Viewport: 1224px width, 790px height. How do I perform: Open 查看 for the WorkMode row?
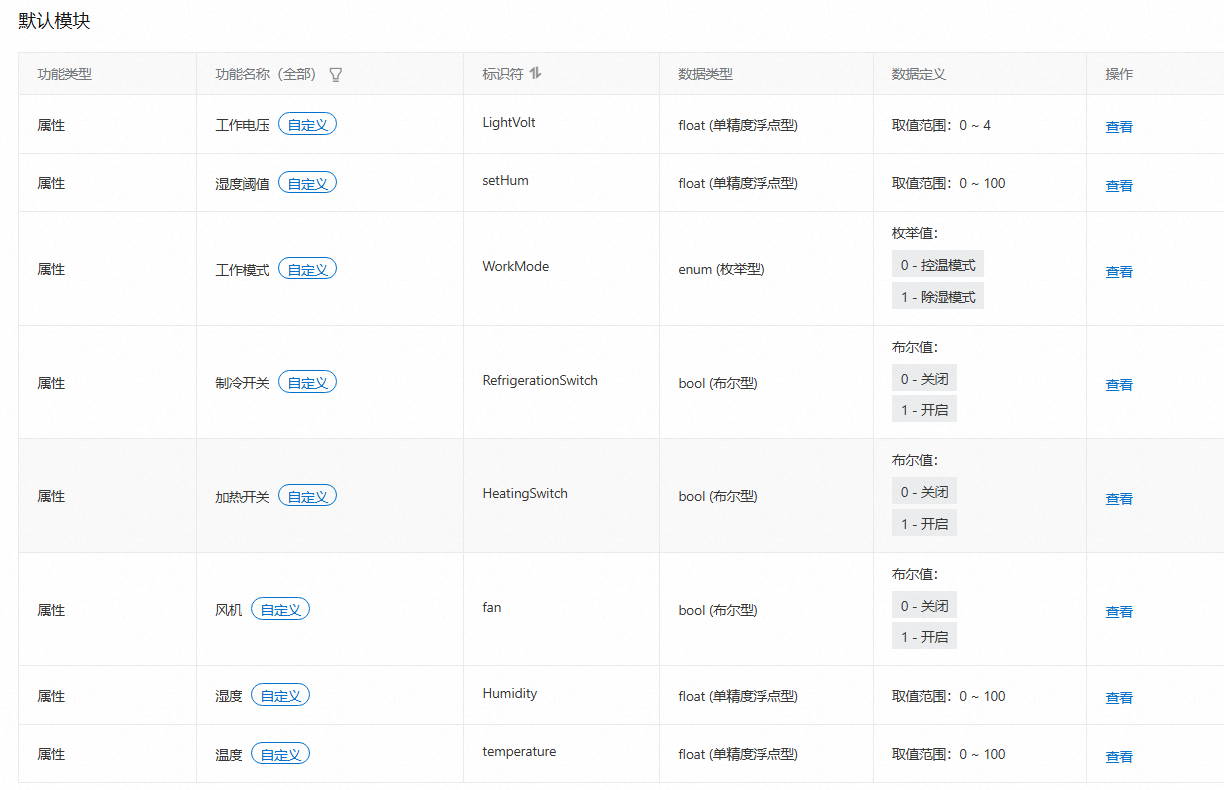click(1119, 271)
